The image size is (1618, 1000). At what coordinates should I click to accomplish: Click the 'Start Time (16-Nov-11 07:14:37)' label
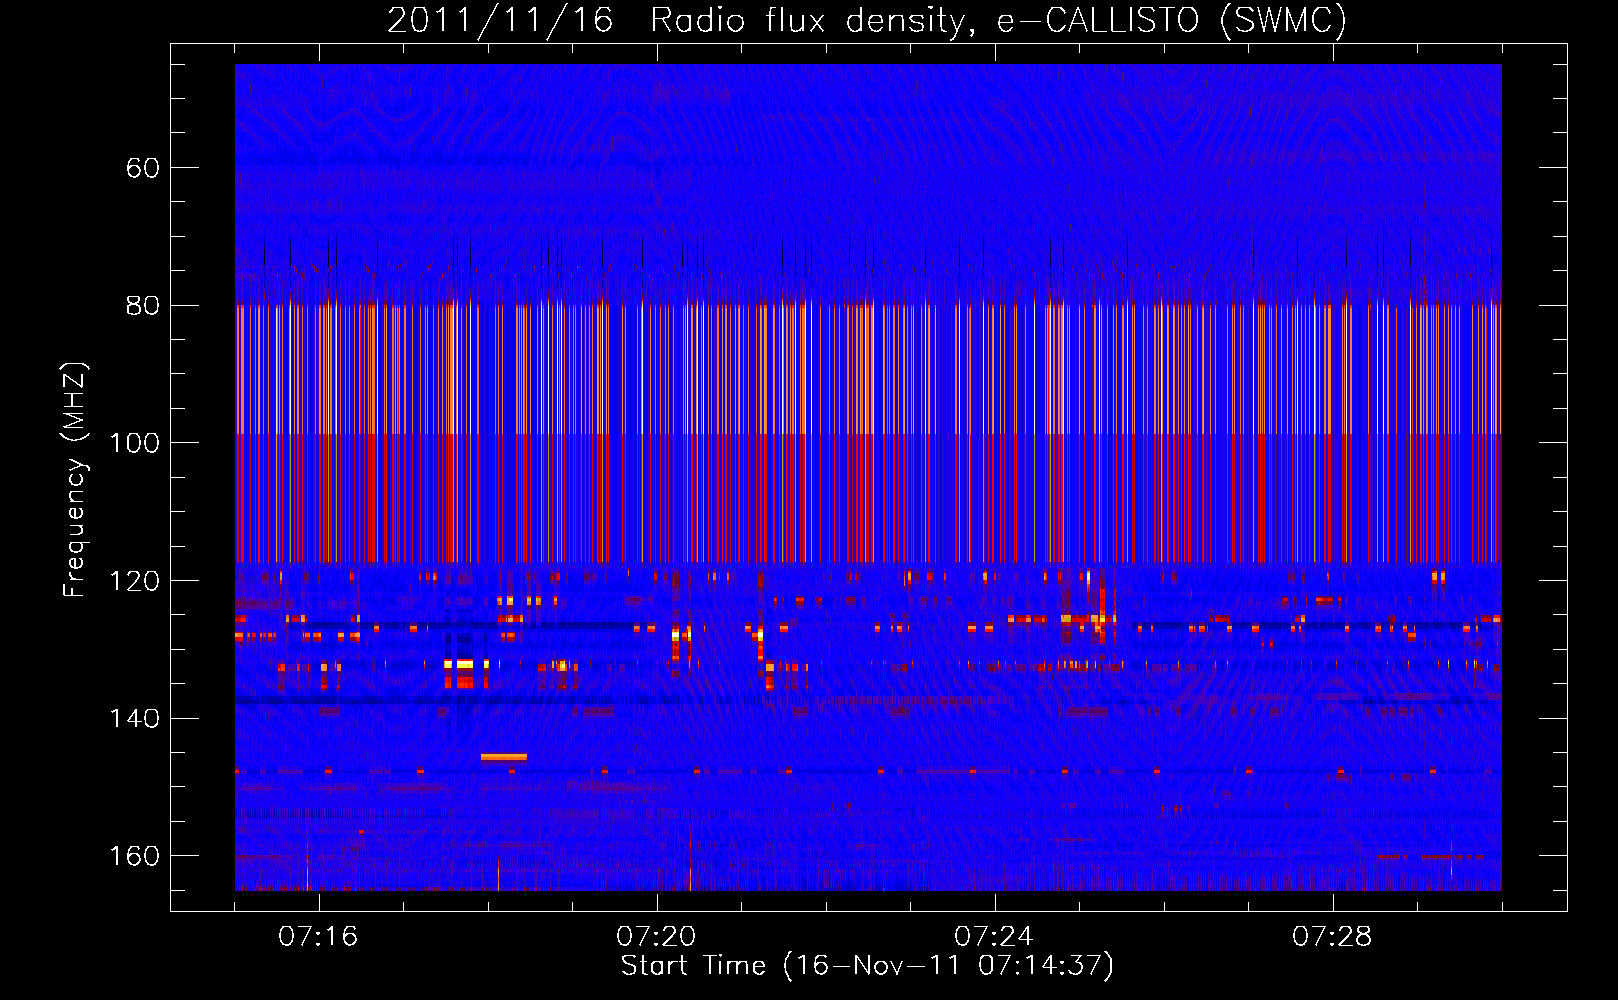tap(867, 966)
